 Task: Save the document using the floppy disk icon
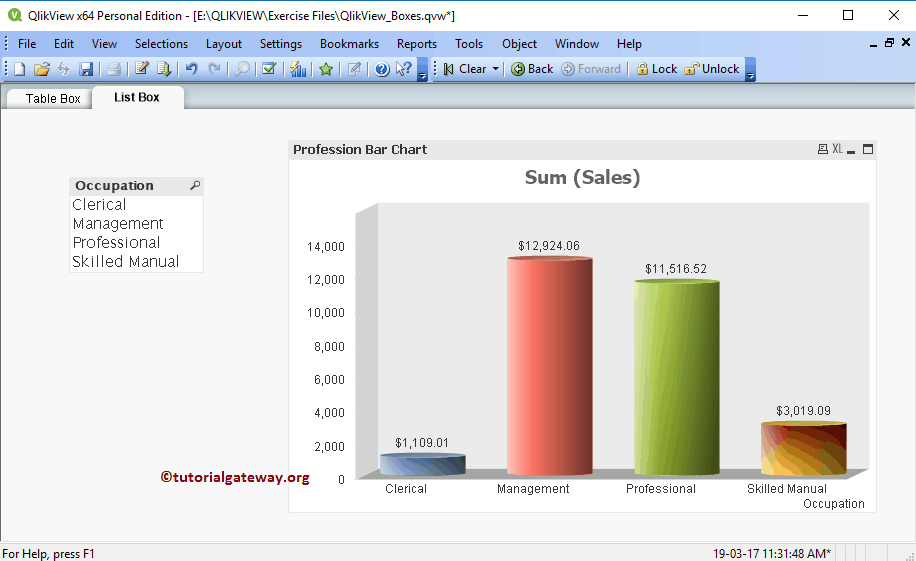click(87, 69)
